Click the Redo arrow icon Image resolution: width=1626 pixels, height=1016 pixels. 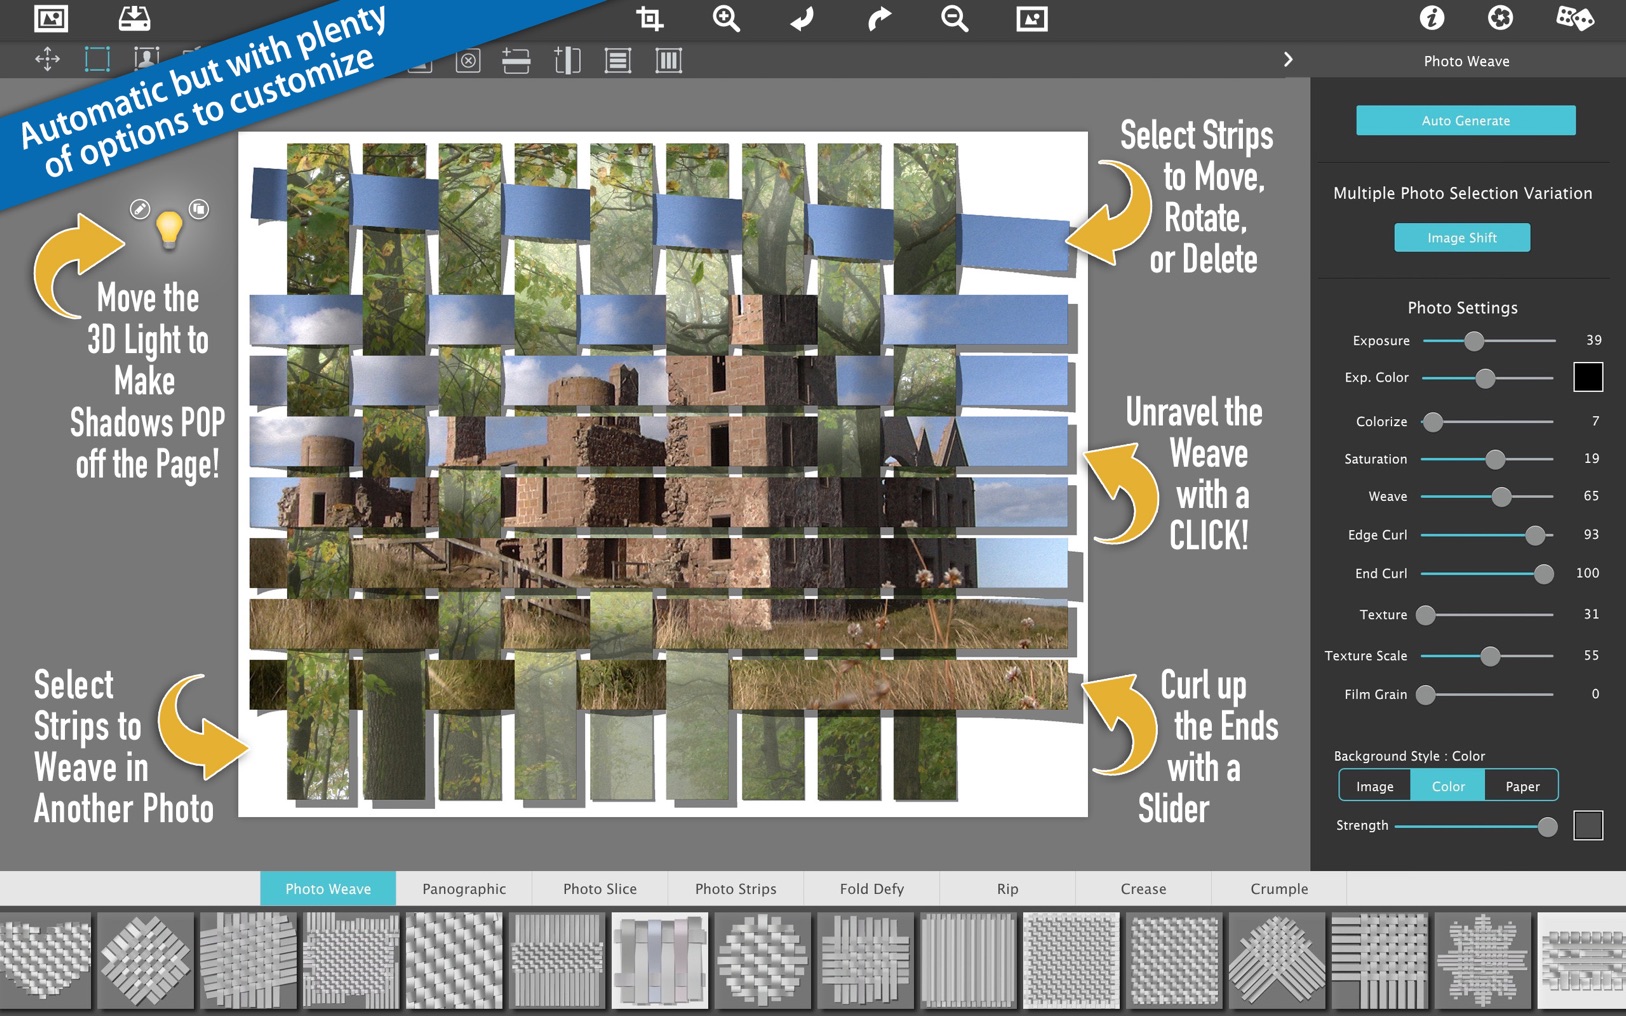pos(878,19)
